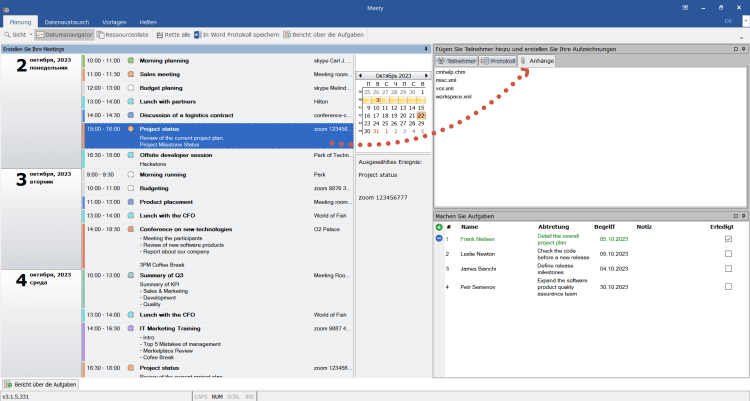Click the Budgeting status circle

click(131, 188)
